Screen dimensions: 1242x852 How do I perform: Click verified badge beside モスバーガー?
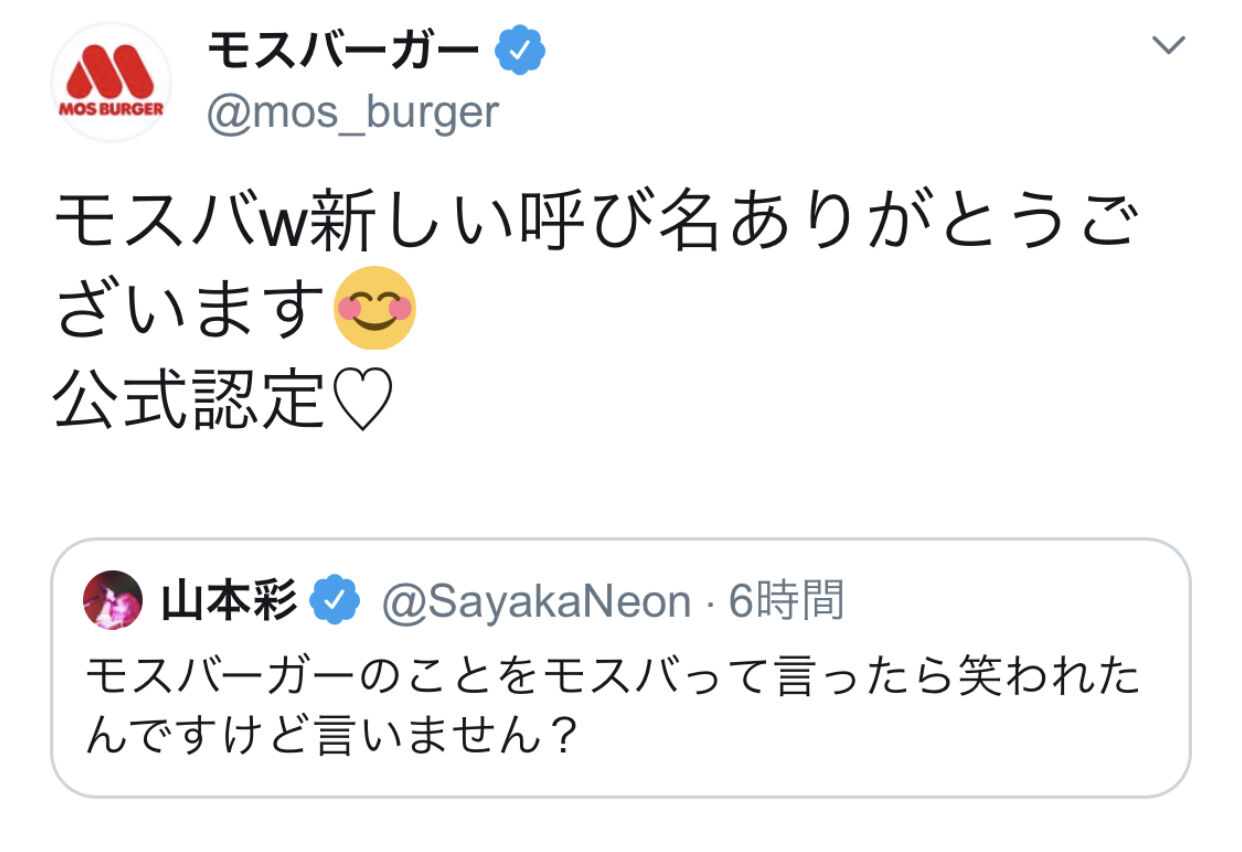520,51
